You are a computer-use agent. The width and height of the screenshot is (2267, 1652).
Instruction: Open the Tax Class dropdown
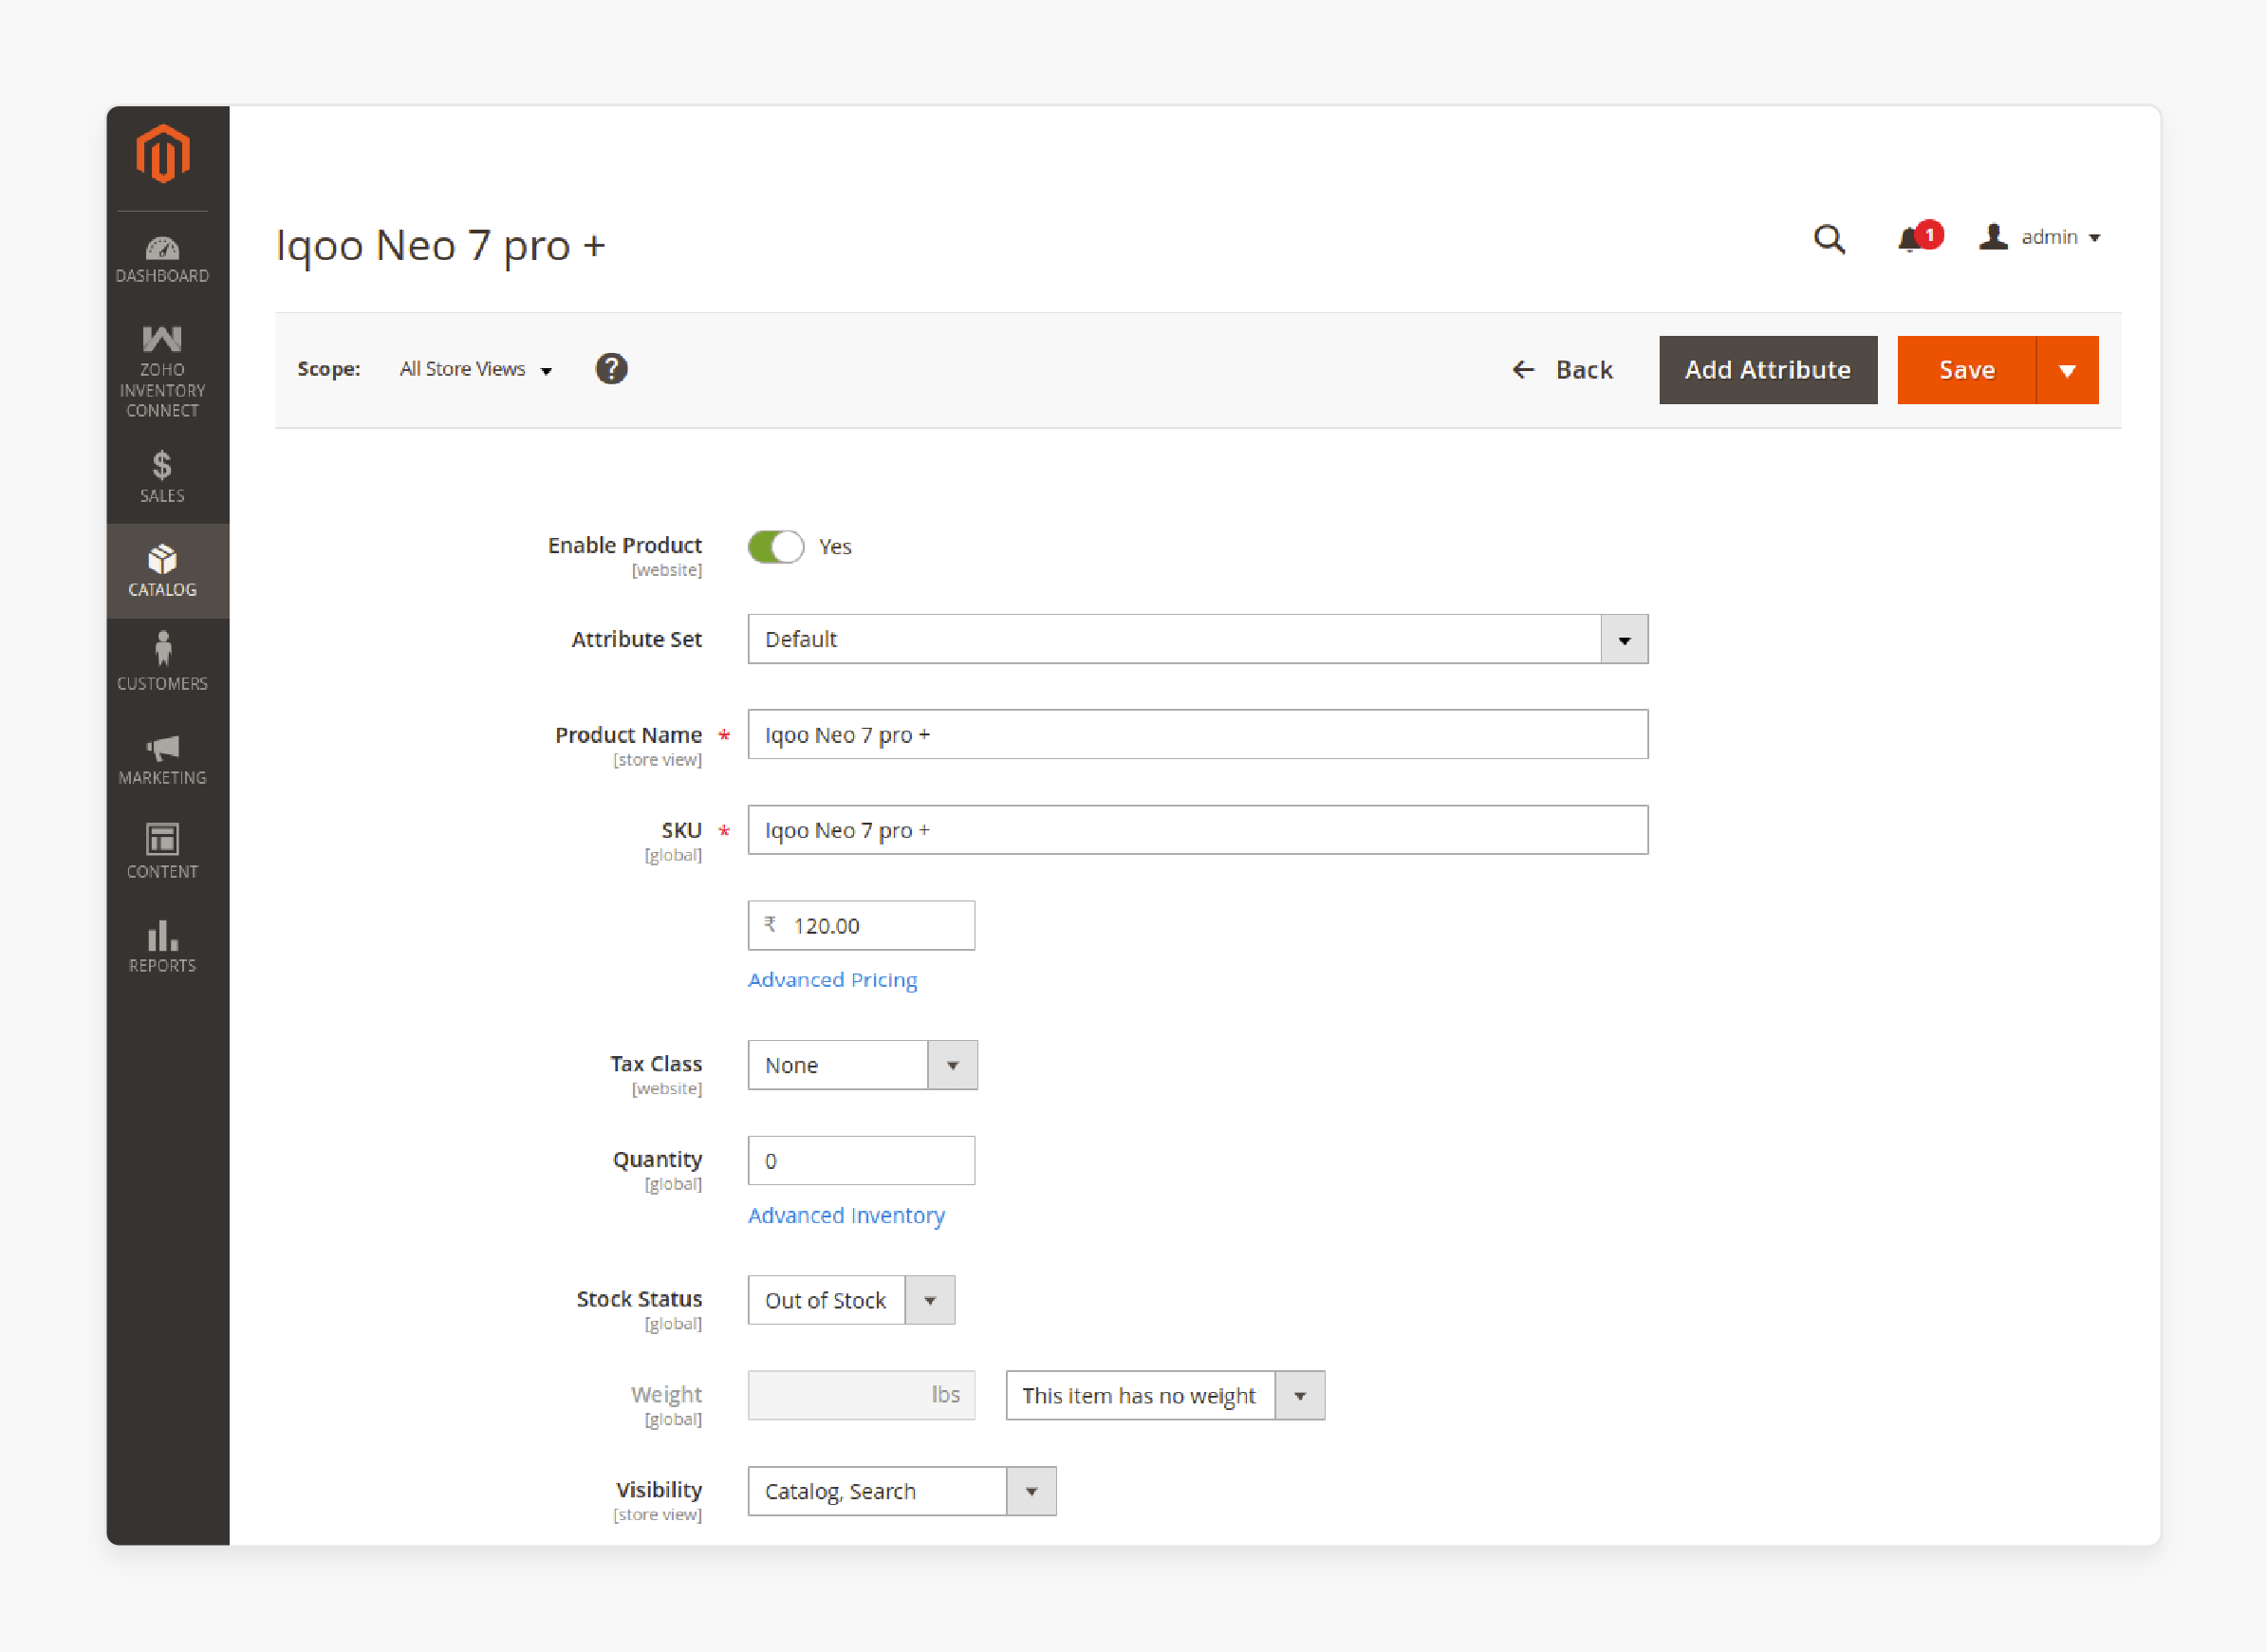862,1065
